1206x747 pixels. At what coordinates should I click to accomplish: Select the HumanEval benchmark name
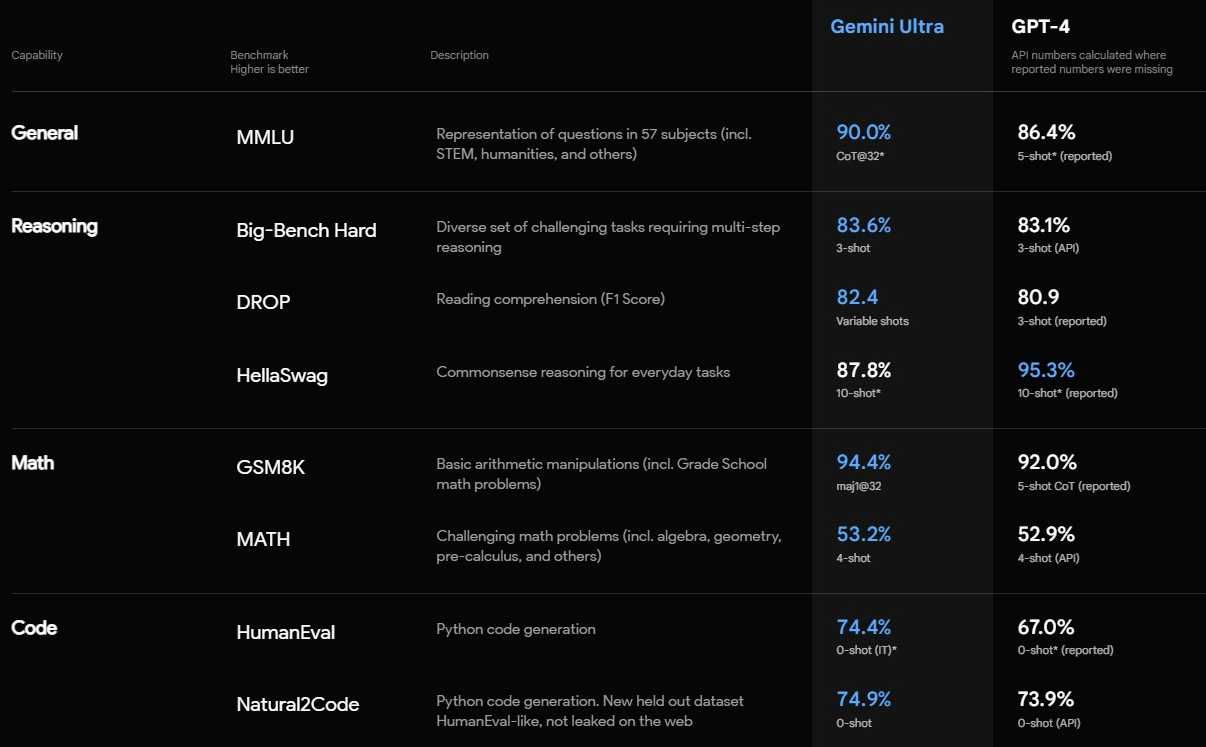click(285, 633)
